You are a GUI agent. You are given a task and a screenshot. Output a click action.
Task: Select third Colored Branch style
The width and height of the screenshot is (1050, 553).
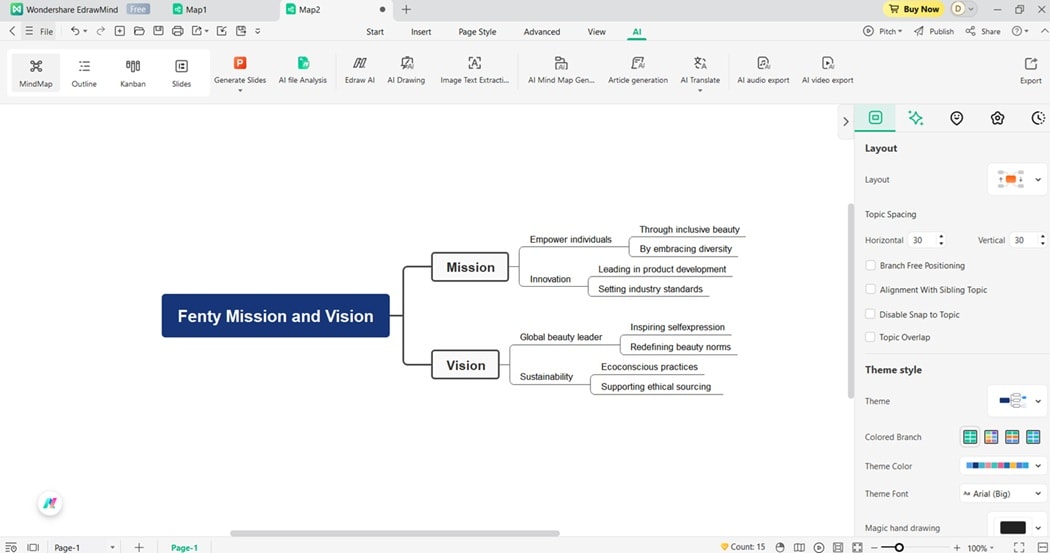click(x=1012, y=437)
